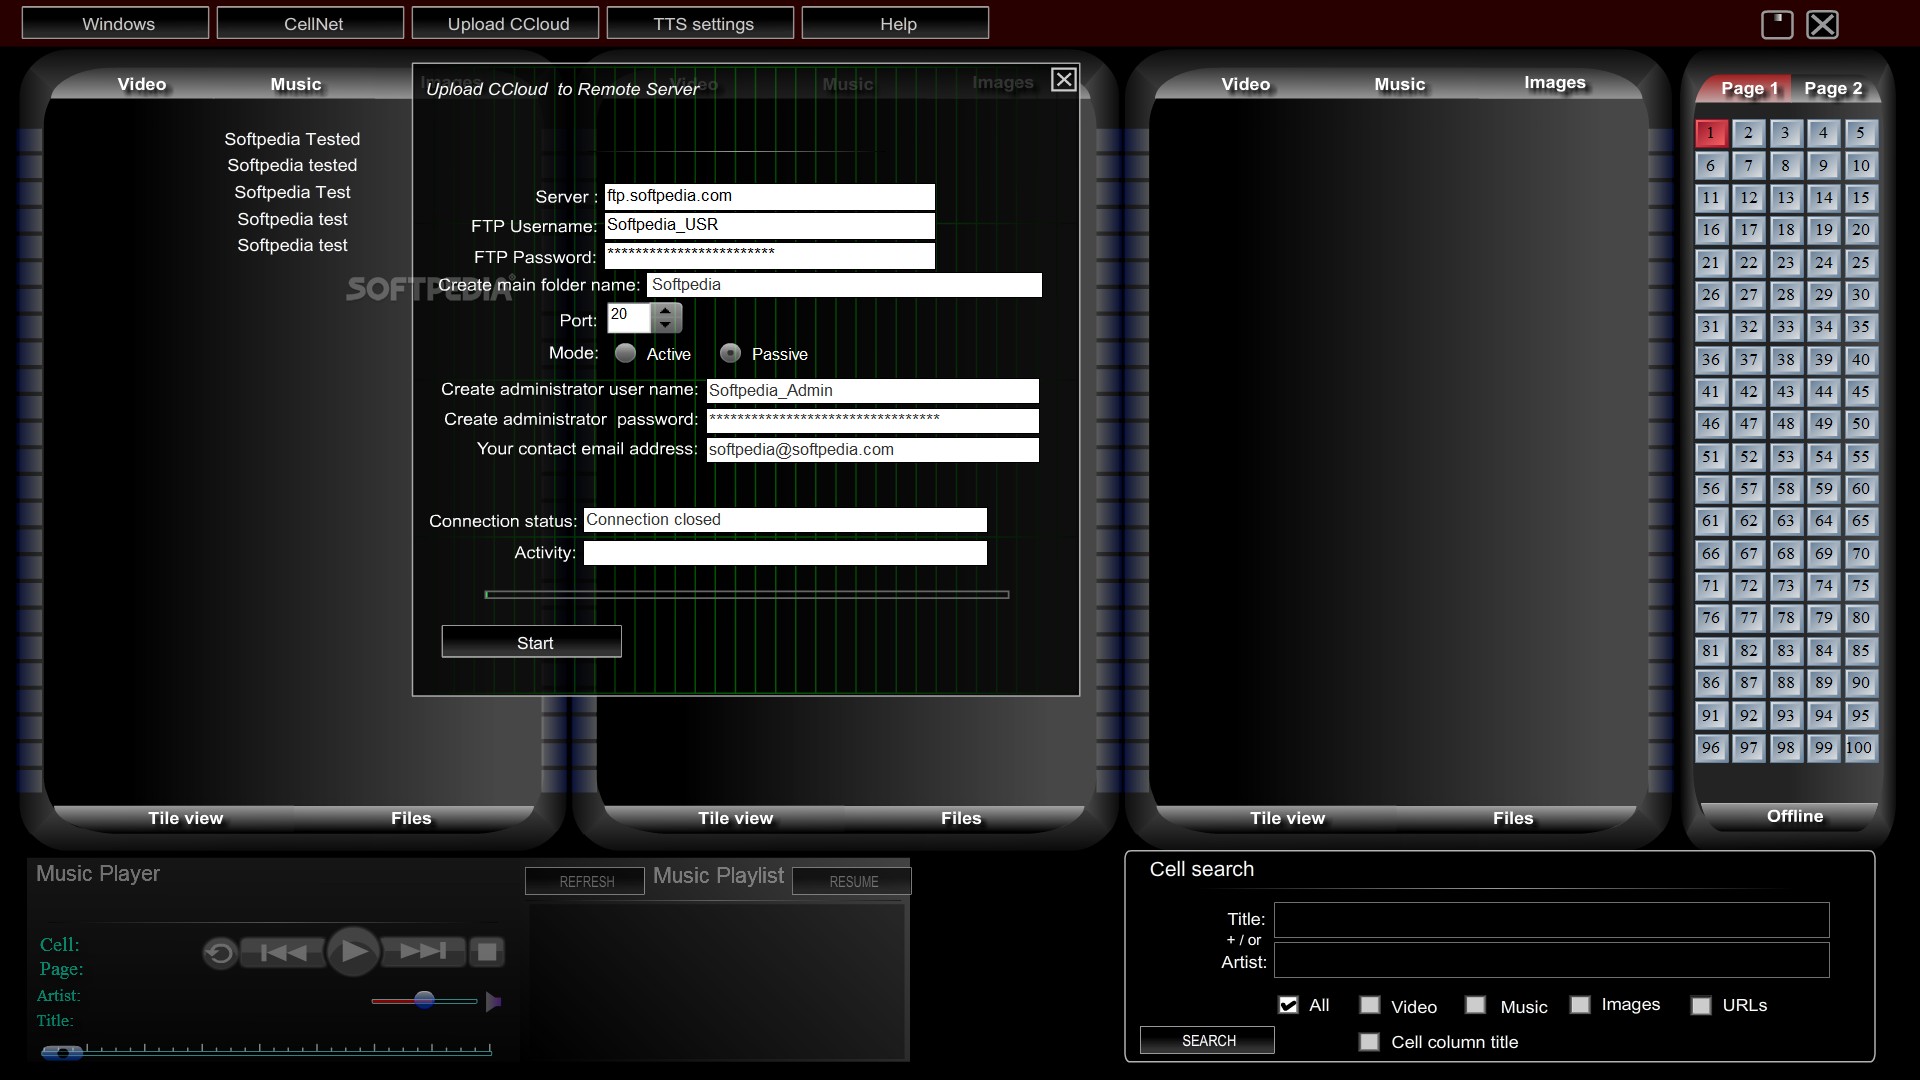Decrease the Port value with down arrow
The height and width of the screenshot is (1080, 1920).
pos(666,326)
